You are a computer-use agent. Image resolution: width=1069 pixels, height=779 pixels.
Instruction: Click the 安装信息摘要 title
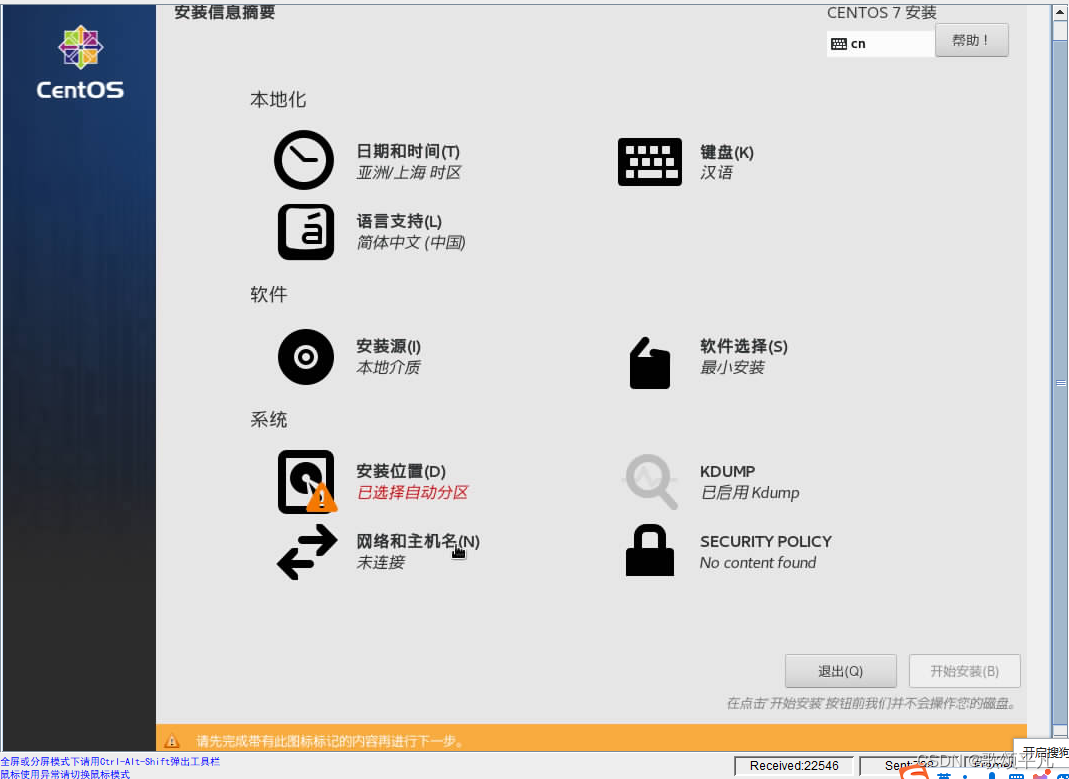(224, 12)
